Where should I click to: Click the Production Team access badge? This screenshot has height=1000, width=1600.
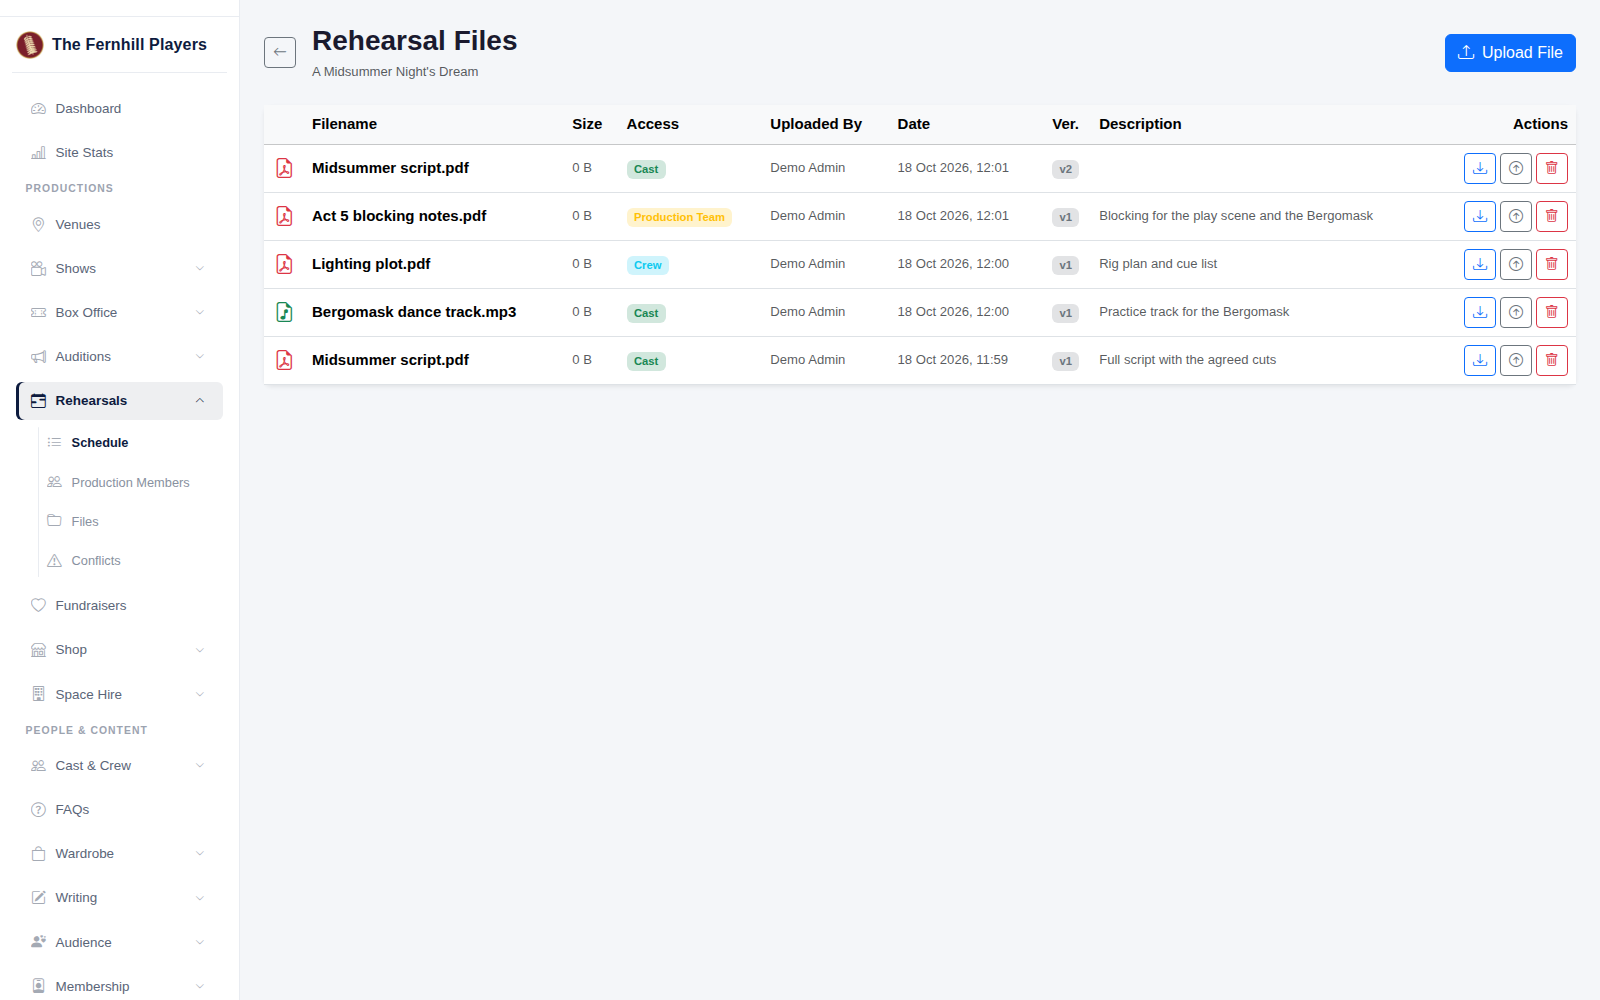pos(679,217)
